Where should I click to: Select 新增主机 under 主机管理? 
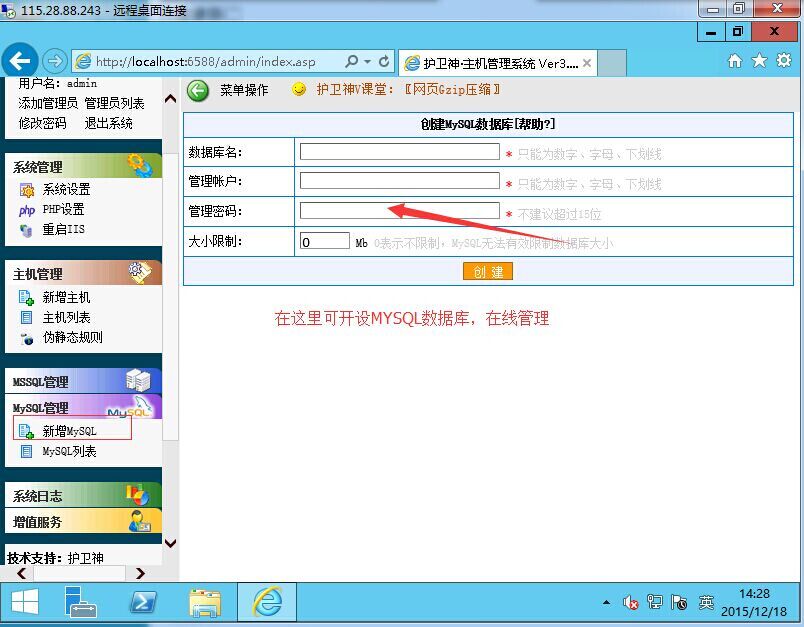[66, 297]
